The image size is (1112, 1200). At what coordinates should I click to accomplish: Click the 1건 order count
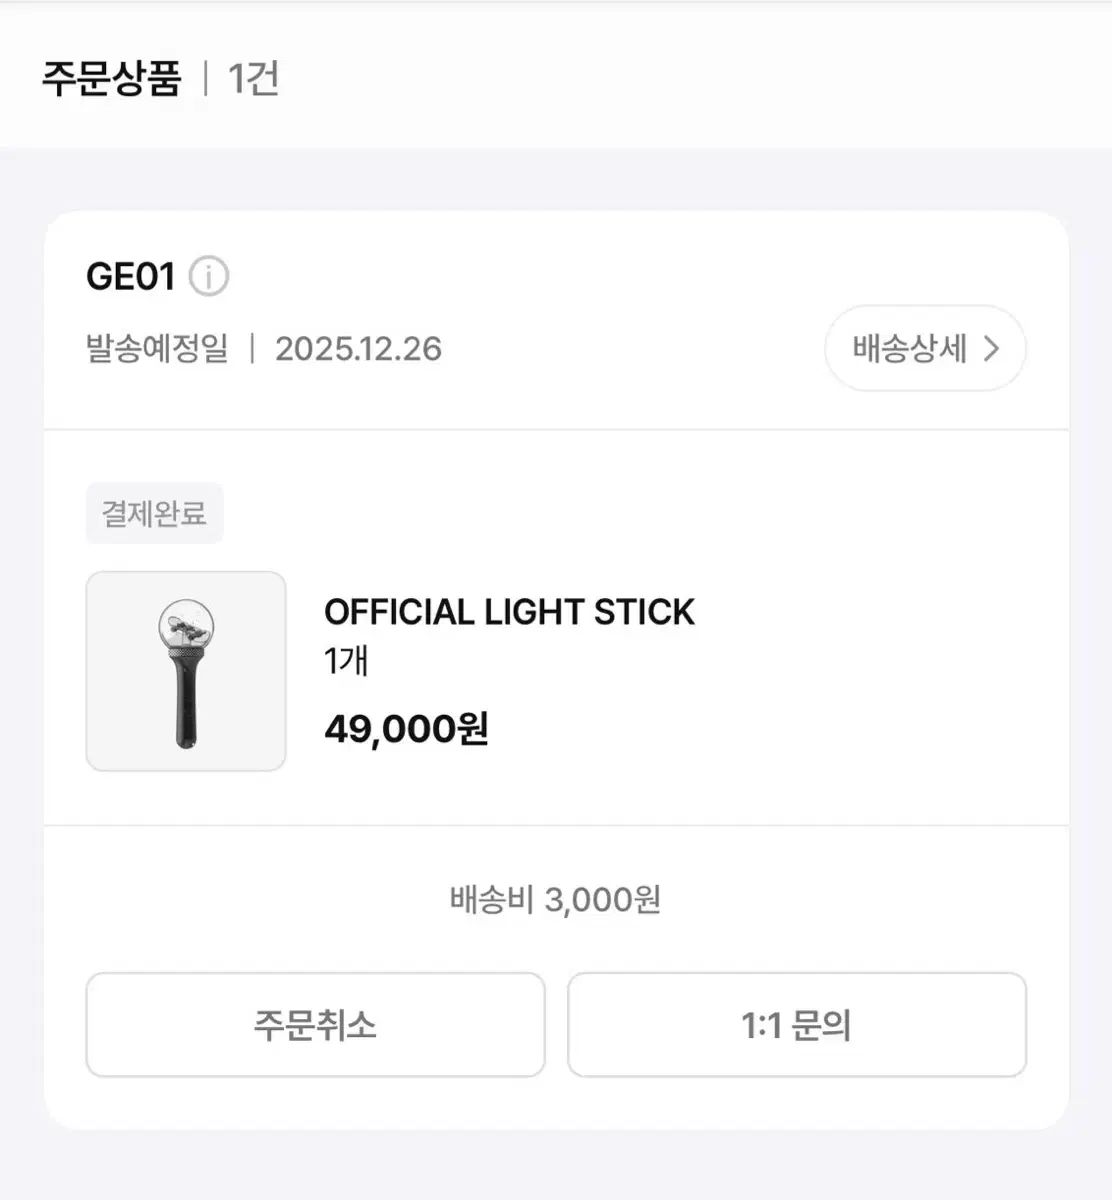coord(253,78)
